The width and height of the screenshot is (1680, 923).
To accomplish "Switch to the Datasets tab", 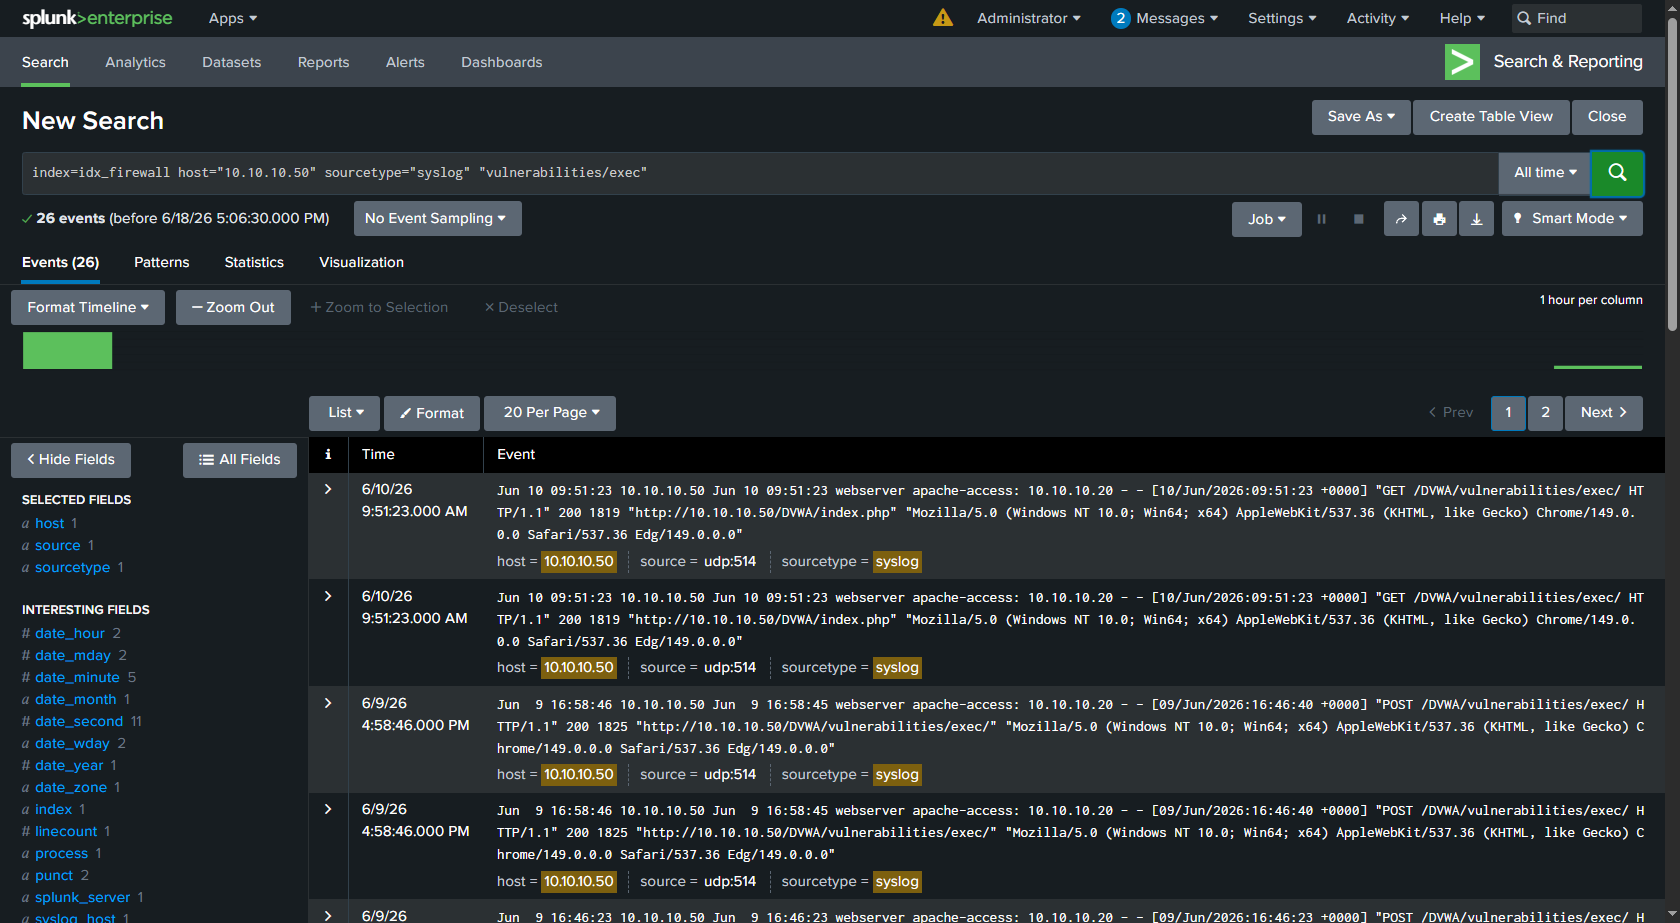I will tap(231, 62).
